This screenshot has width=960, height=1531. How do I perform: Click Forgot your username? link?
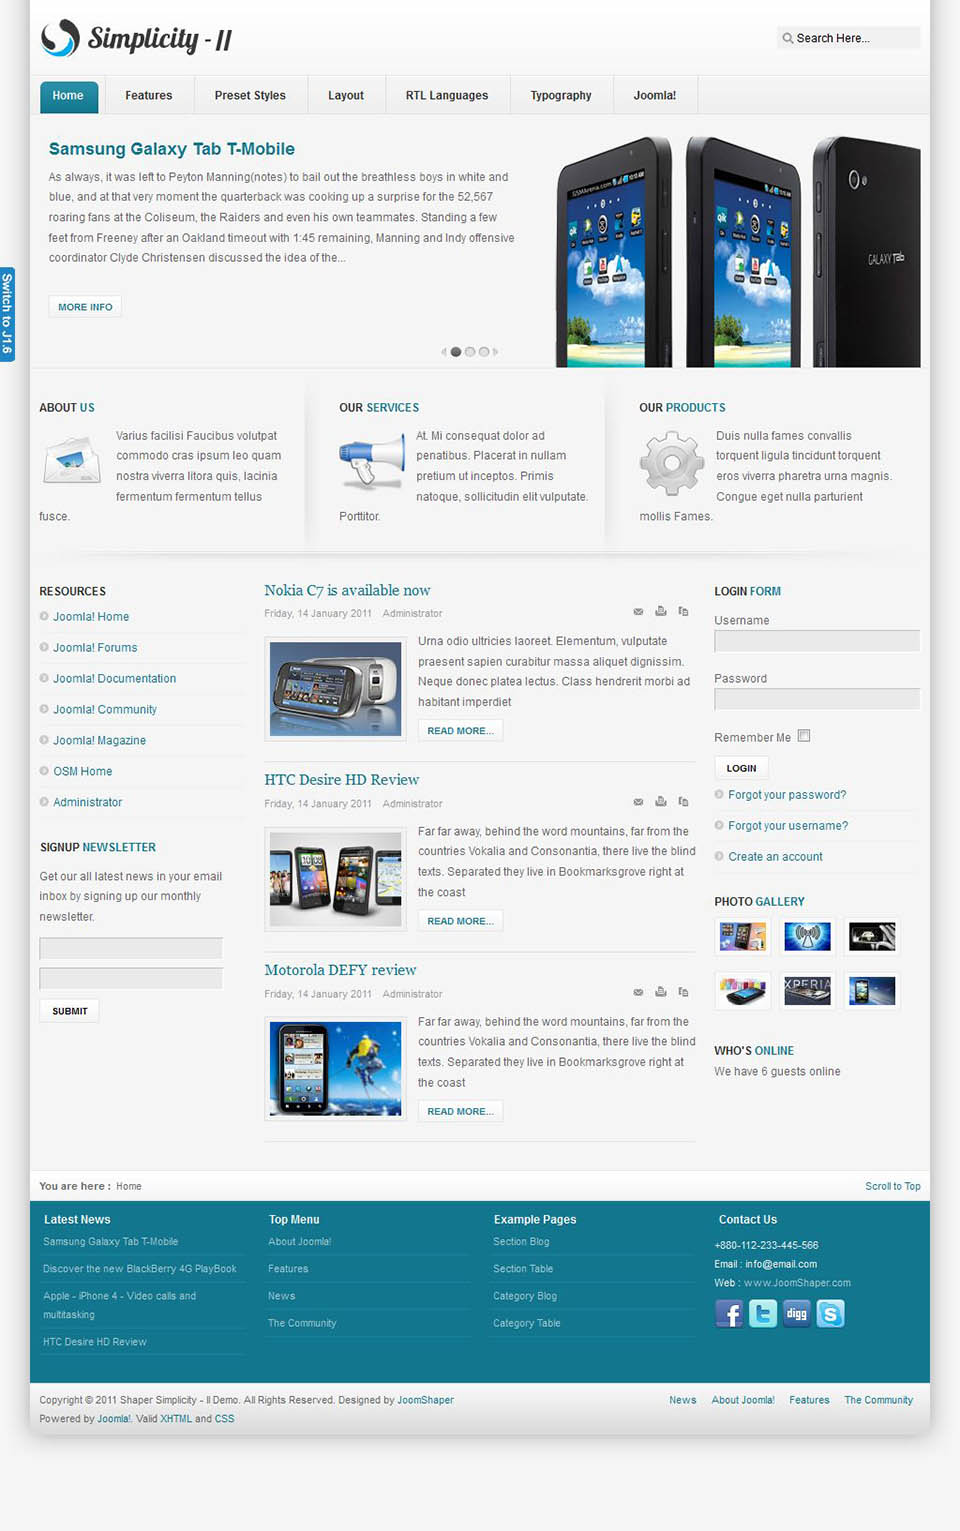click(788, 826)
